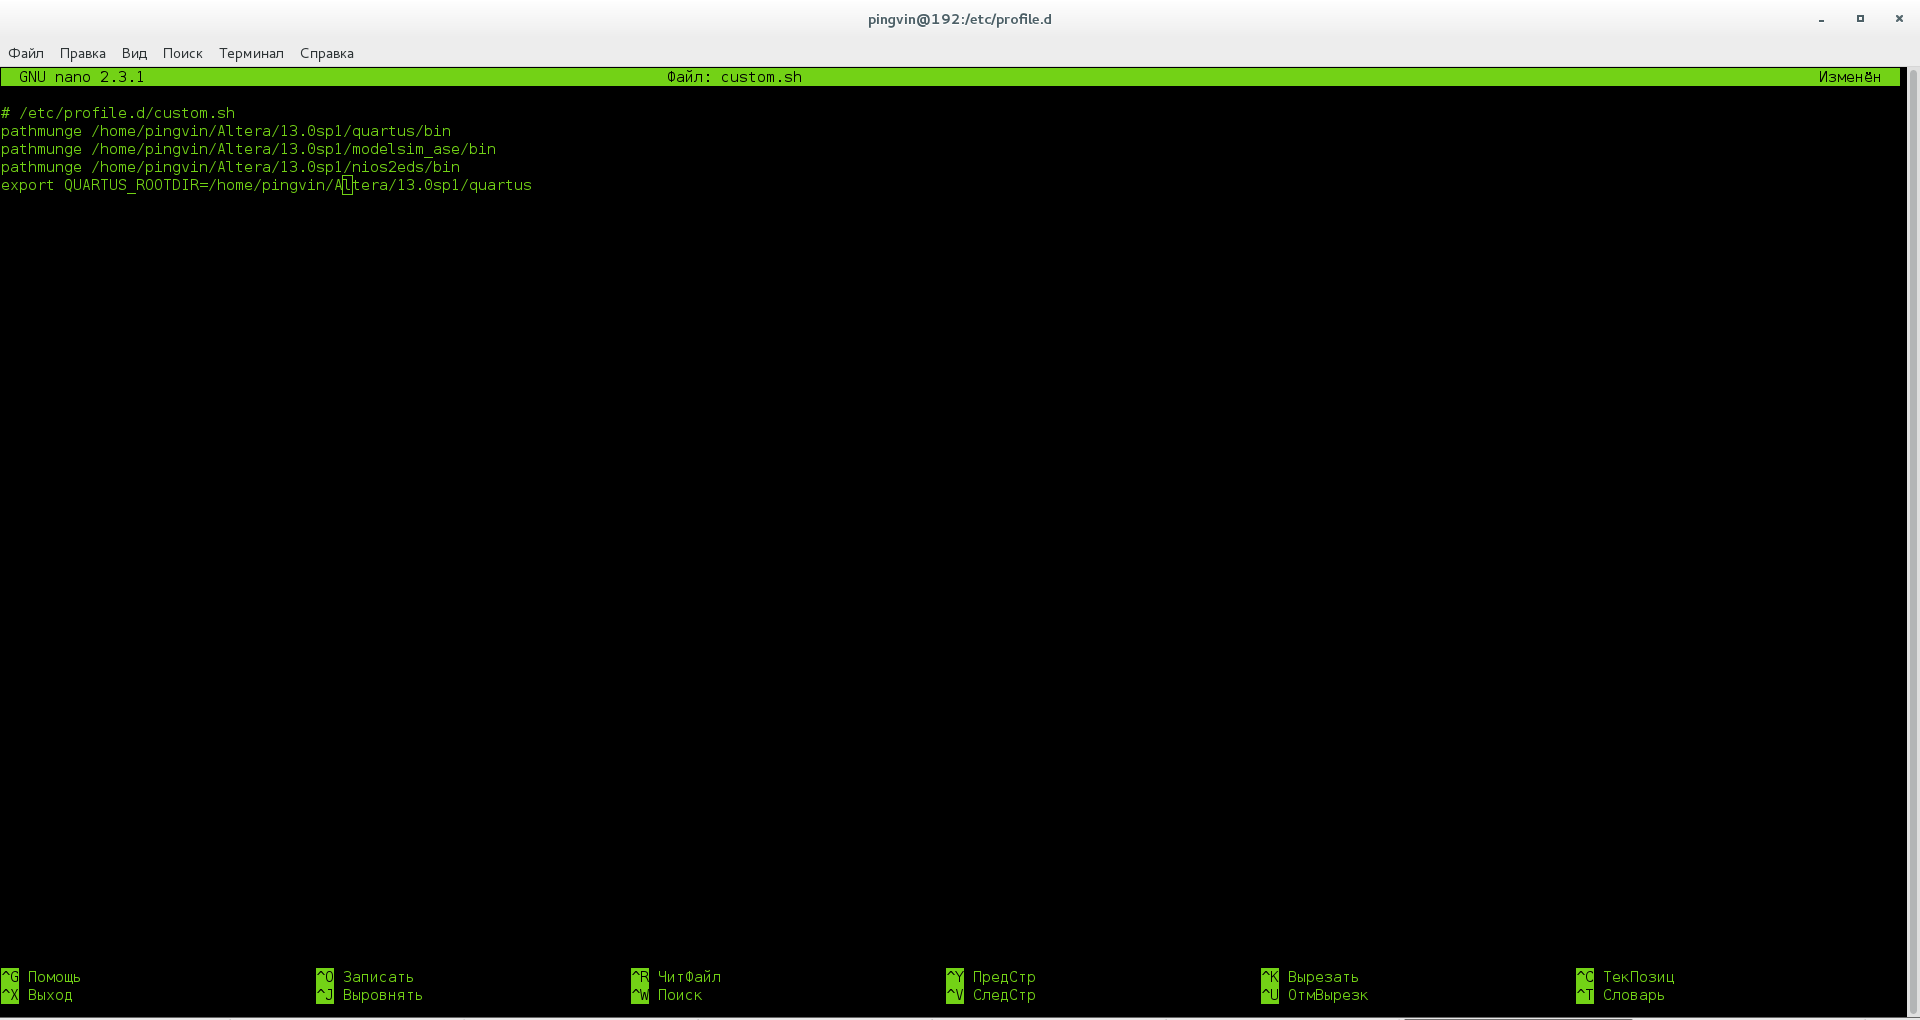Open the Справка menu
The image size is (1920, 1020).
pos(327,53)
